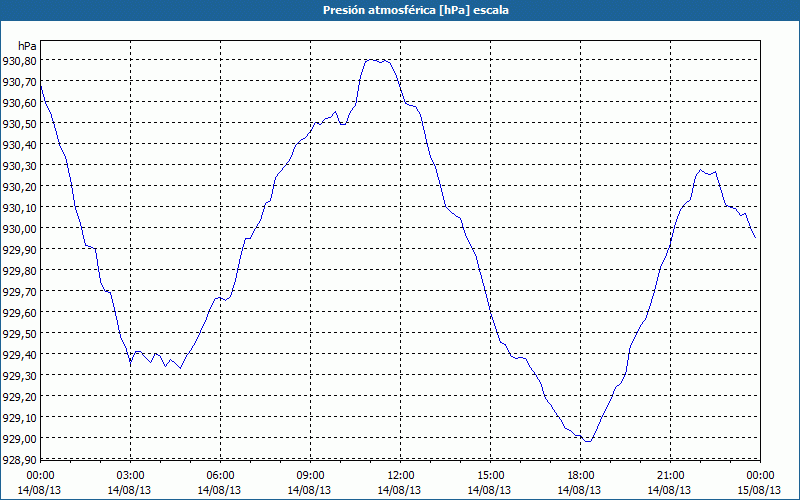Click the curve's evening peak near 22:00
This screenshot has height=500, width=800.
[x=700, y=170]
